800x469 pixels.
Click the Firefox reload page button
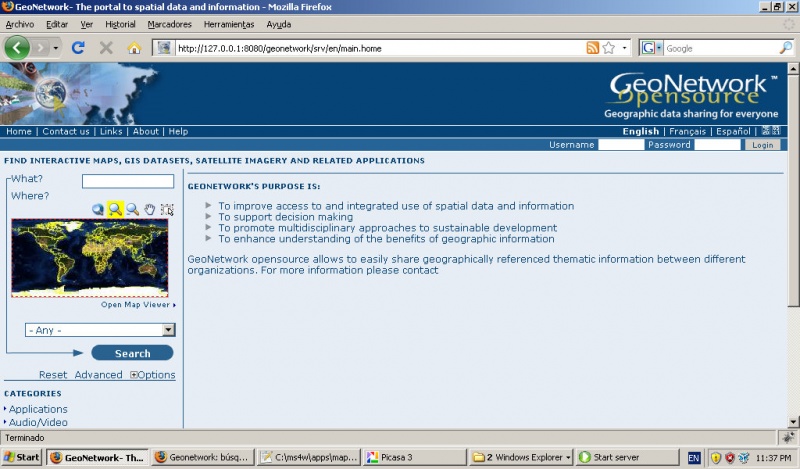coord(78,47)
